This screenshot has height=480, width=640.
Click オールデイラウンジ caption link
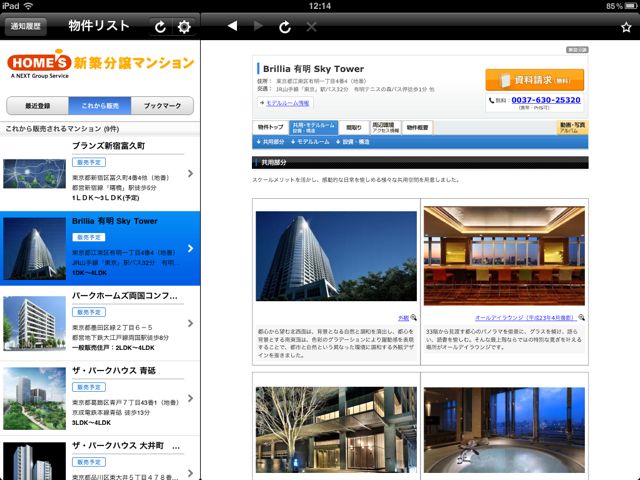[x=526, y=318]
